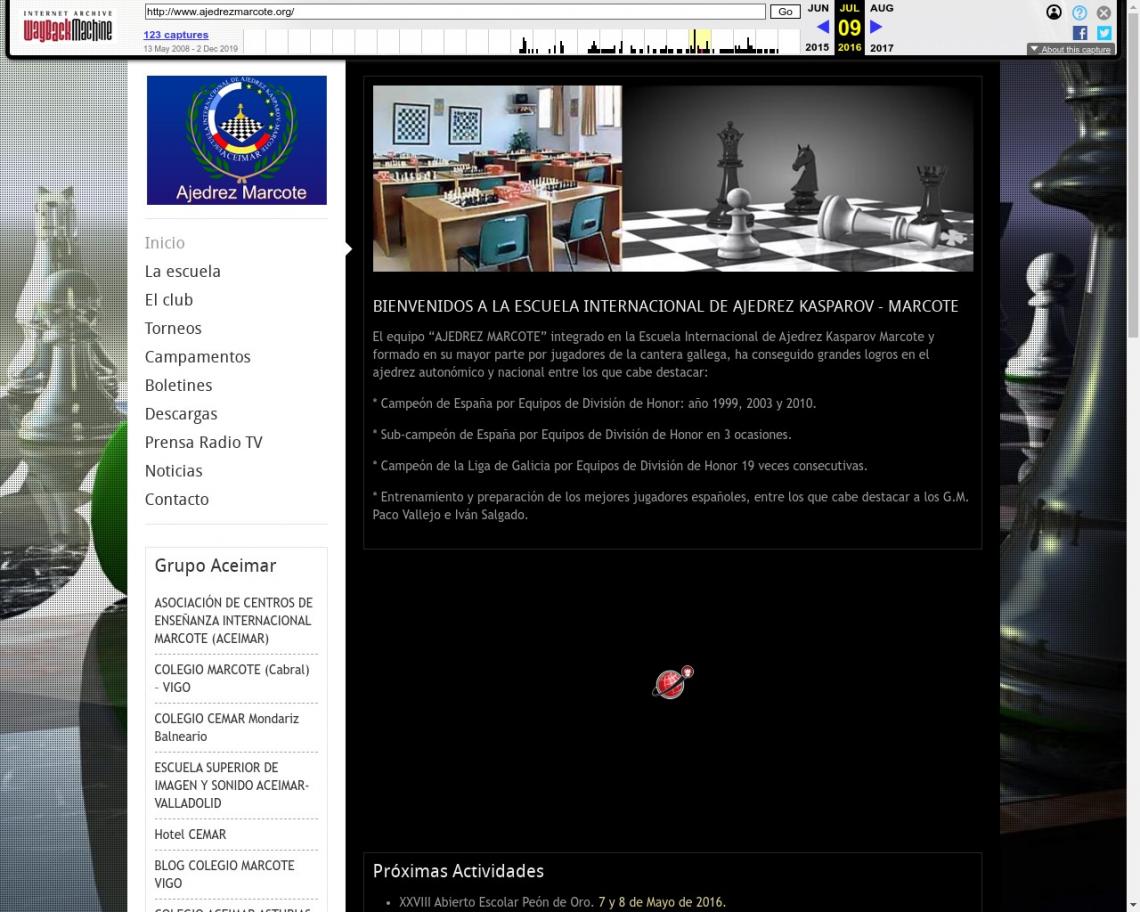Open the Contacto page
The height and width of the screenshot is (912, 1140).
point(177,499)
